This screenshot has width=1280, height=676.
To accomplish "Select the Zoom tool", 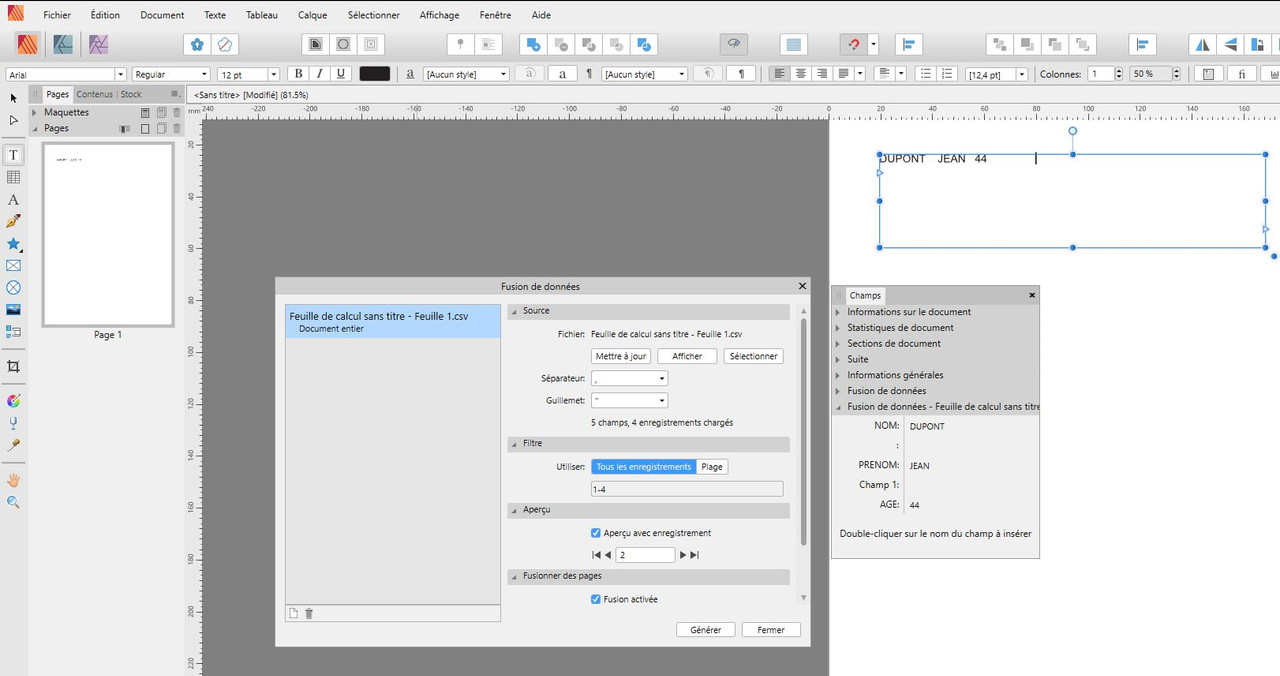I will (x=13, y=502).
